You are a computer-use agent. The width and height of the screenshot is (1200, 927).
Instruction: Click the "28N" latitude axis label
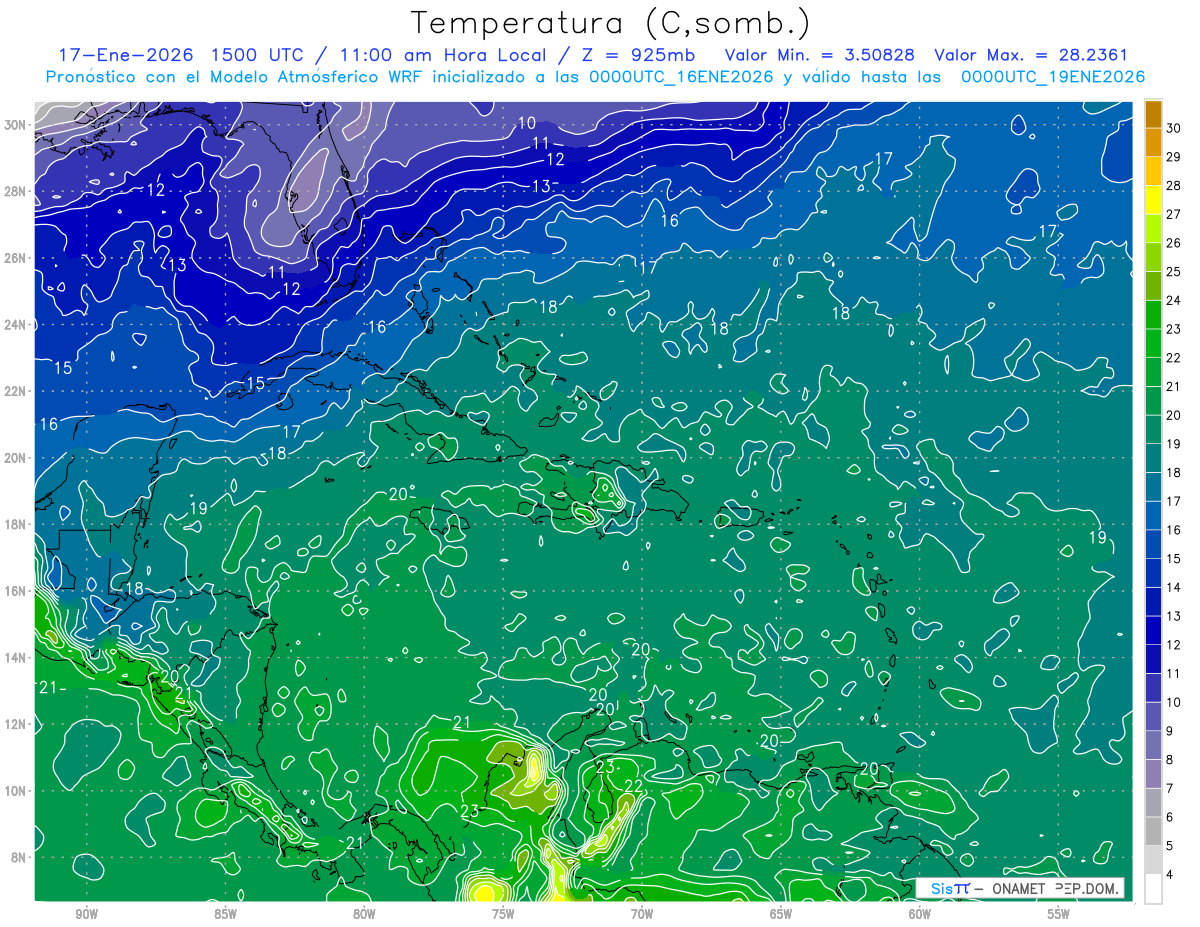click(x=17, y=191)
